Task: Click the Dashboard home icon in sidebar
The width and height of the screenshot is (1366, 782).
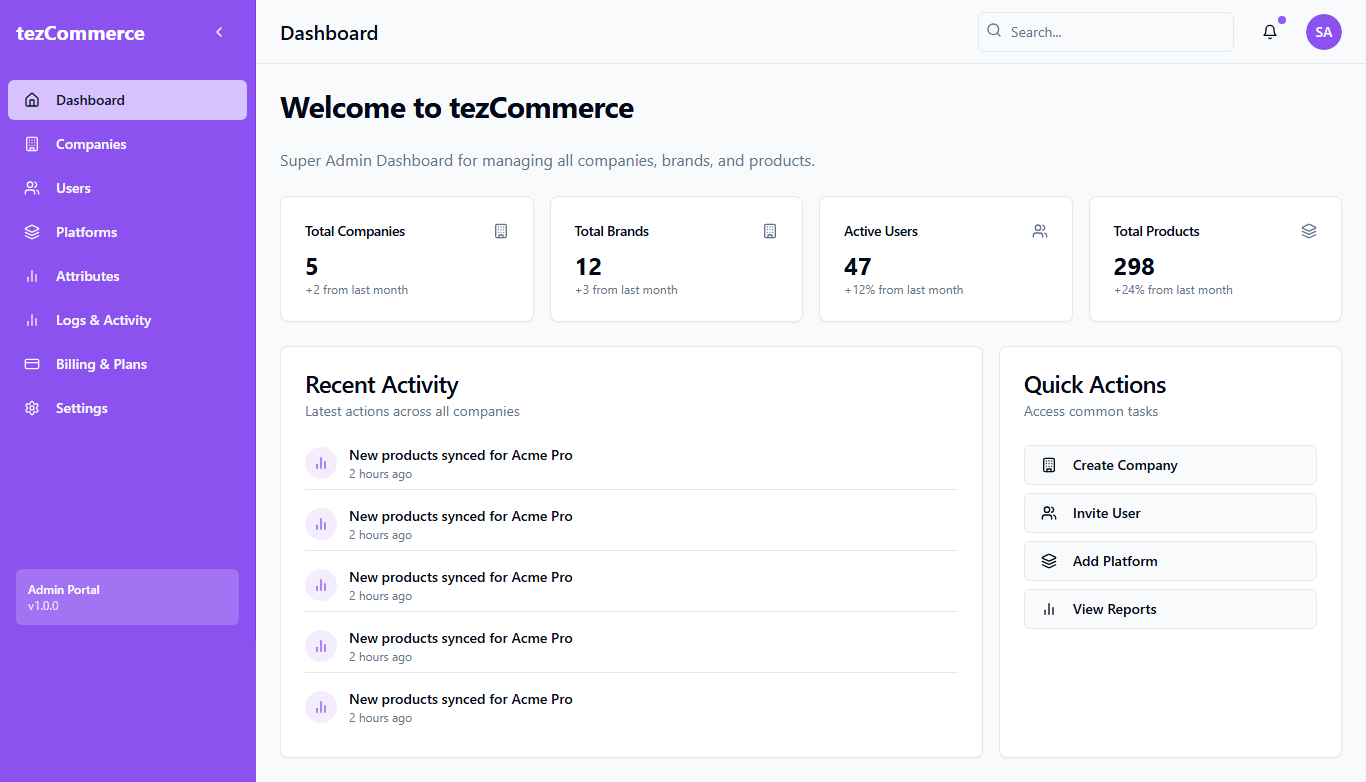Action: [x=32, y=100]
